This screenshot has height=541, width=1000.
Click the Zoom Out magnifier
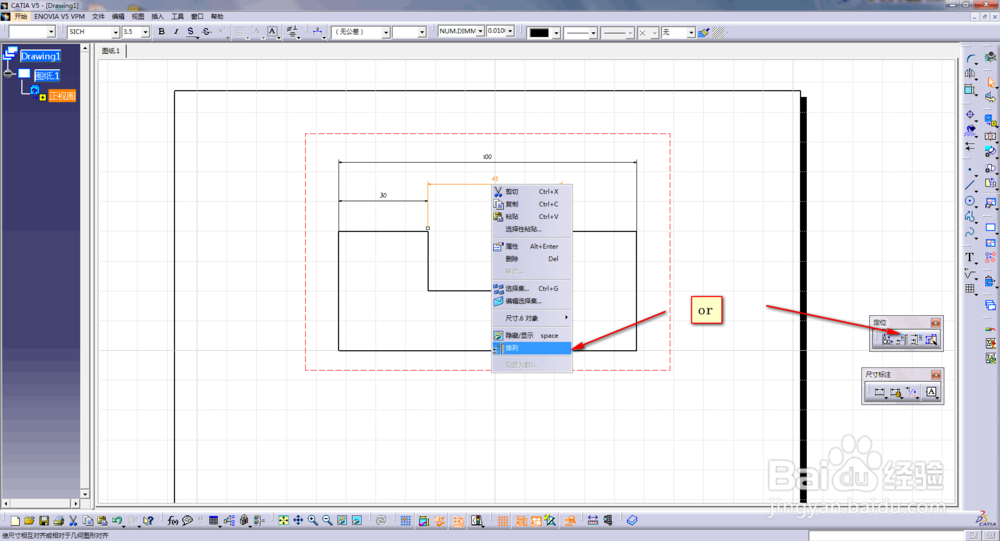point(327,521)
